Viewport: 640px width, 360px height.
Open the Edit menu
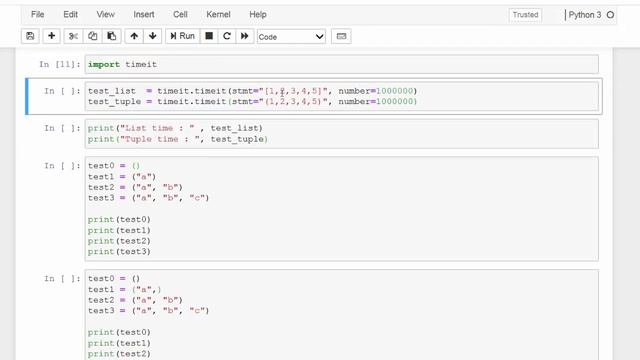[70, 15]
